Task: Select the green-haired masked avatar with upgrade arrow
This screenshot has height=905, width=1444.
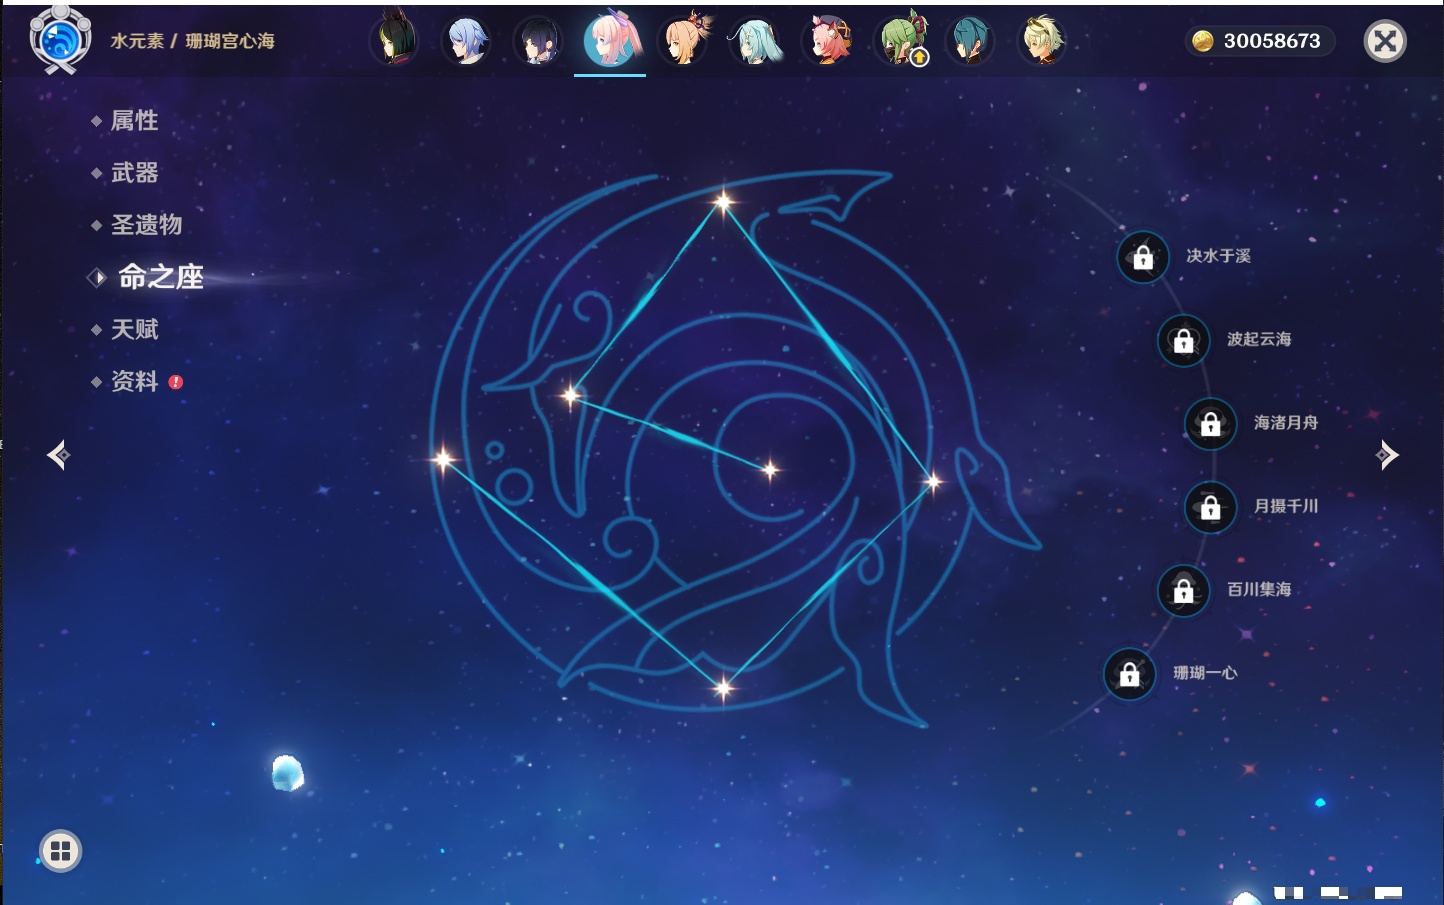Action: (900, 41)
